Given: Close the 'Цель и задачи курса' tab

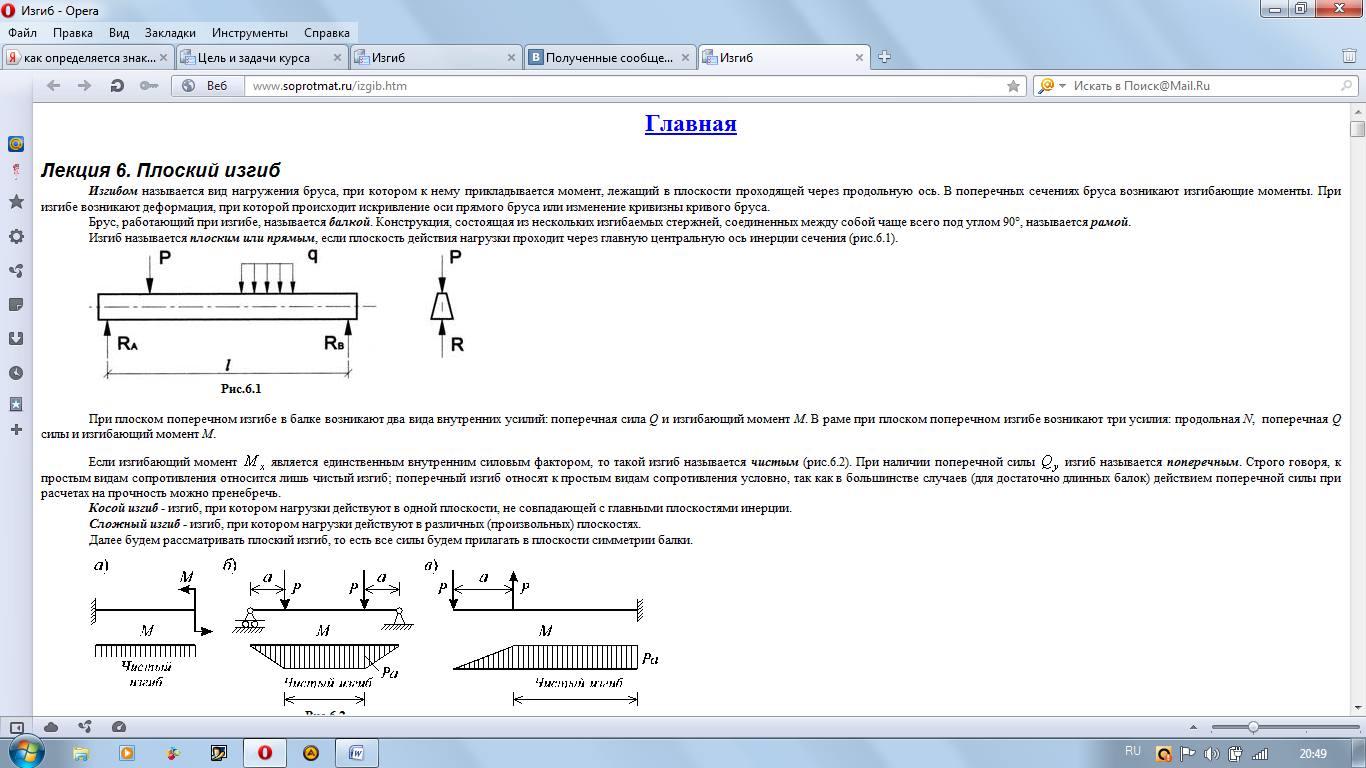Looking at the screenshot, I should pos(337,58).
